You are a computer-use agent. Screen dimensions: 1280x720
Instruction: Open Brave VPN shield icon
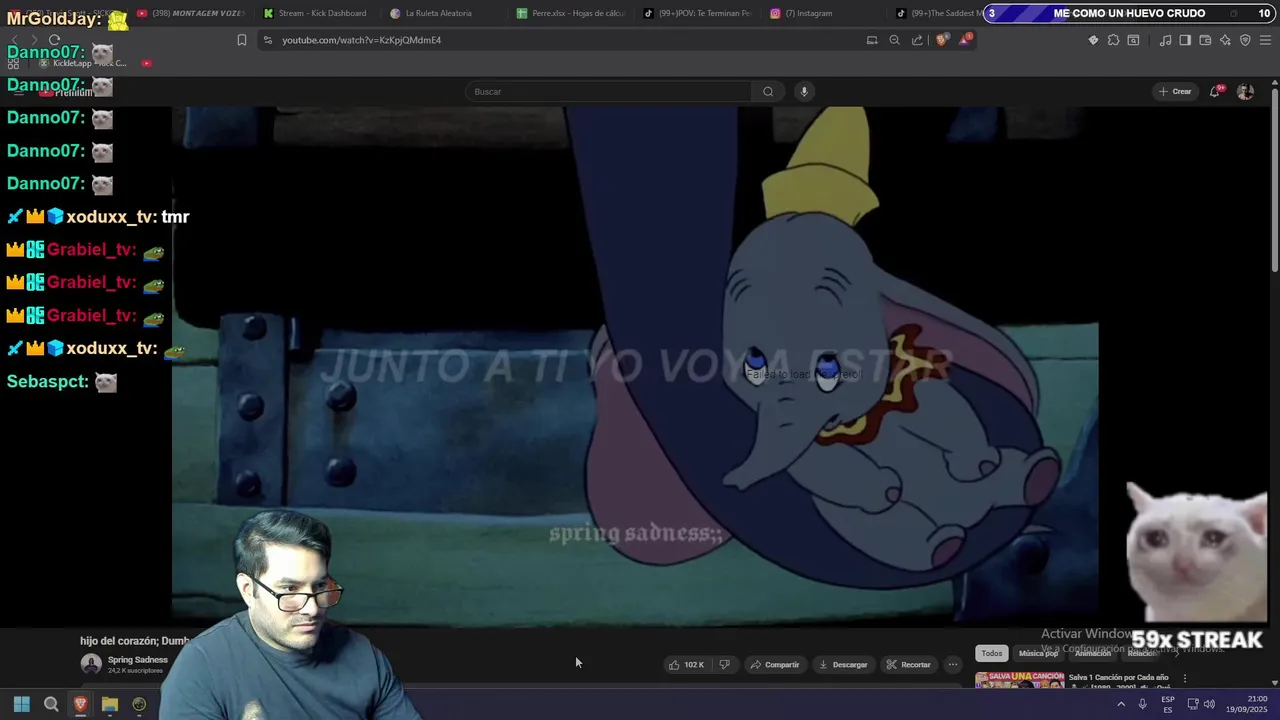click(1245, 40)
